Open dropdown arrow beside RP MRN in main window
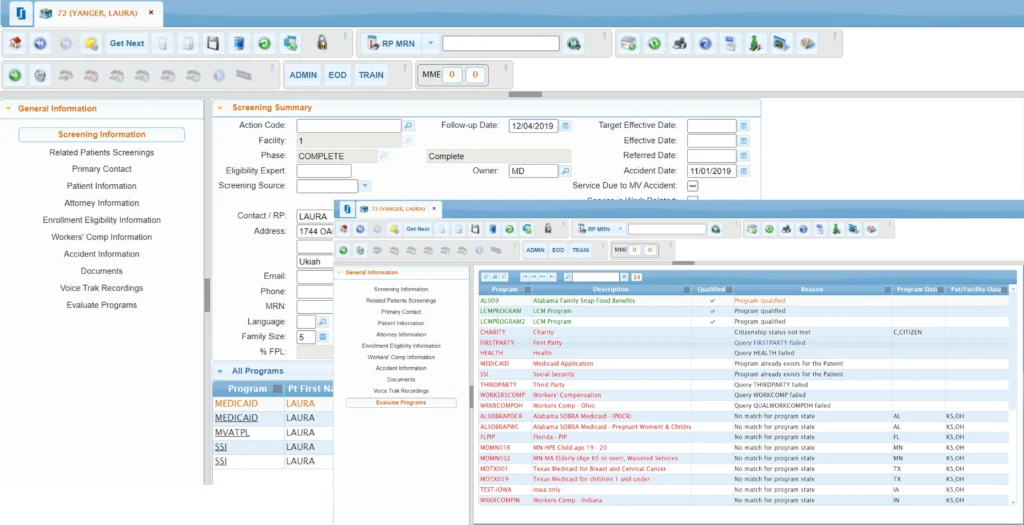The width and height of the screenshot is (1024, 525). click(x=430, y=44)
